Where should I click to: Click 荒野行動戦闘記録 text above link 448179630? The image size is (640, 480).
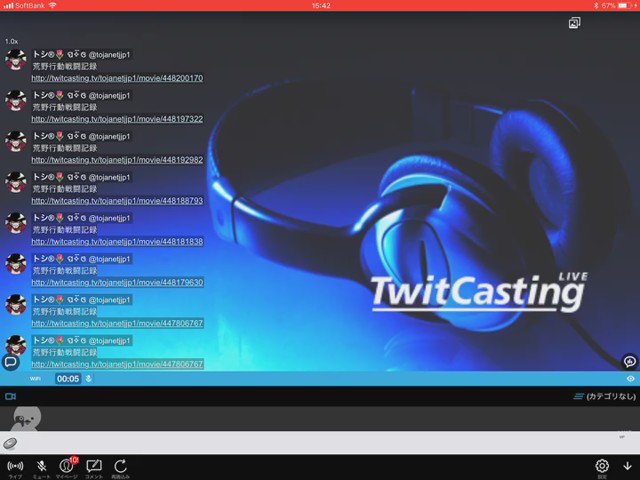point(64,271)
